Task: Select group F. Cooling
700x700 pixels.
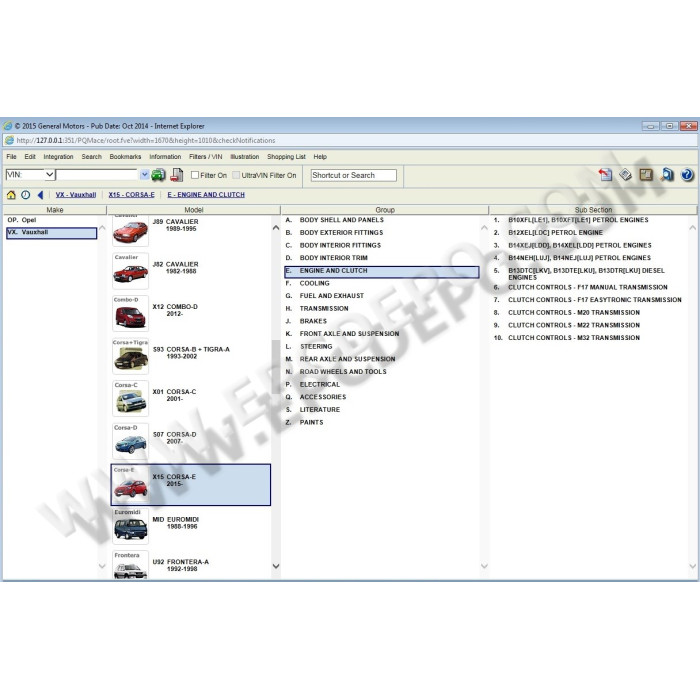Action: click(308, 283)
